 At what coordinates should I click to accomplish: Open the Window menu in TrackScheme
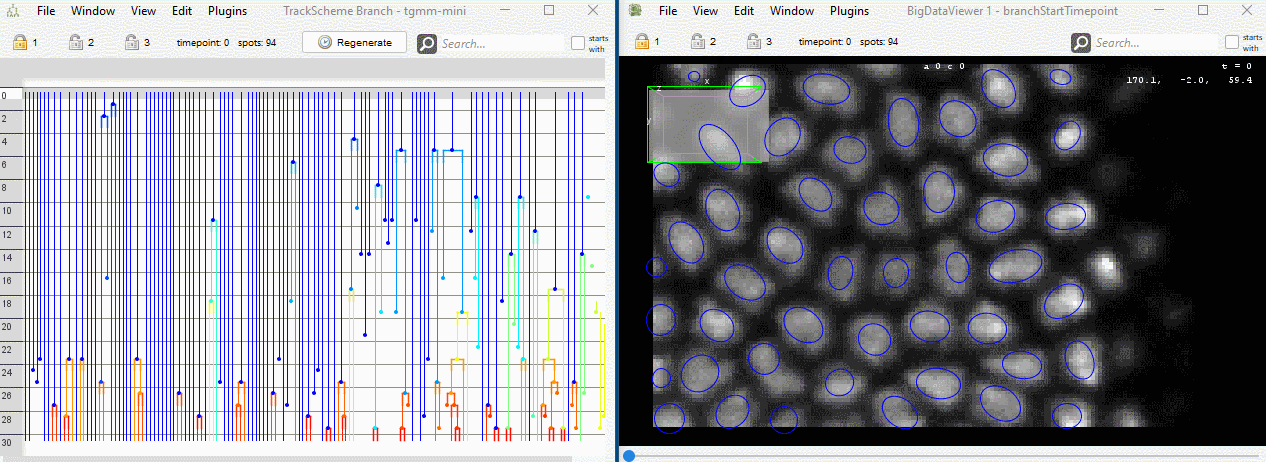point(92,11)
